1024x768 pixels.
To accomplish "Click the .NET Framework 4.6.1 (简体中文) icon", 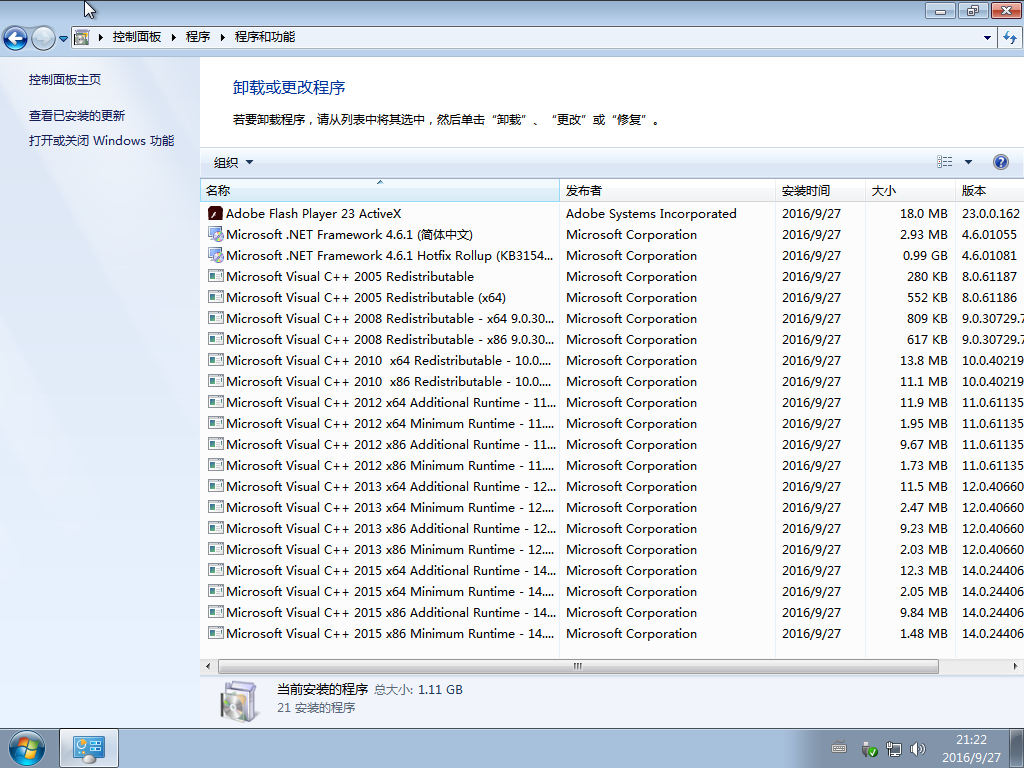I will [x=216, y=234].
